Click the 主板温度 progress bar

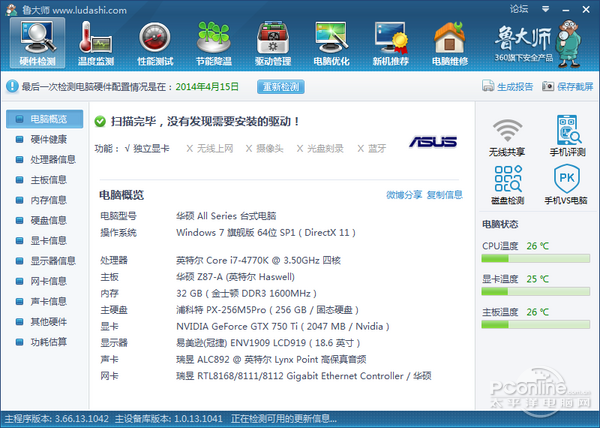pyautogui.click(x=535, y=325)
